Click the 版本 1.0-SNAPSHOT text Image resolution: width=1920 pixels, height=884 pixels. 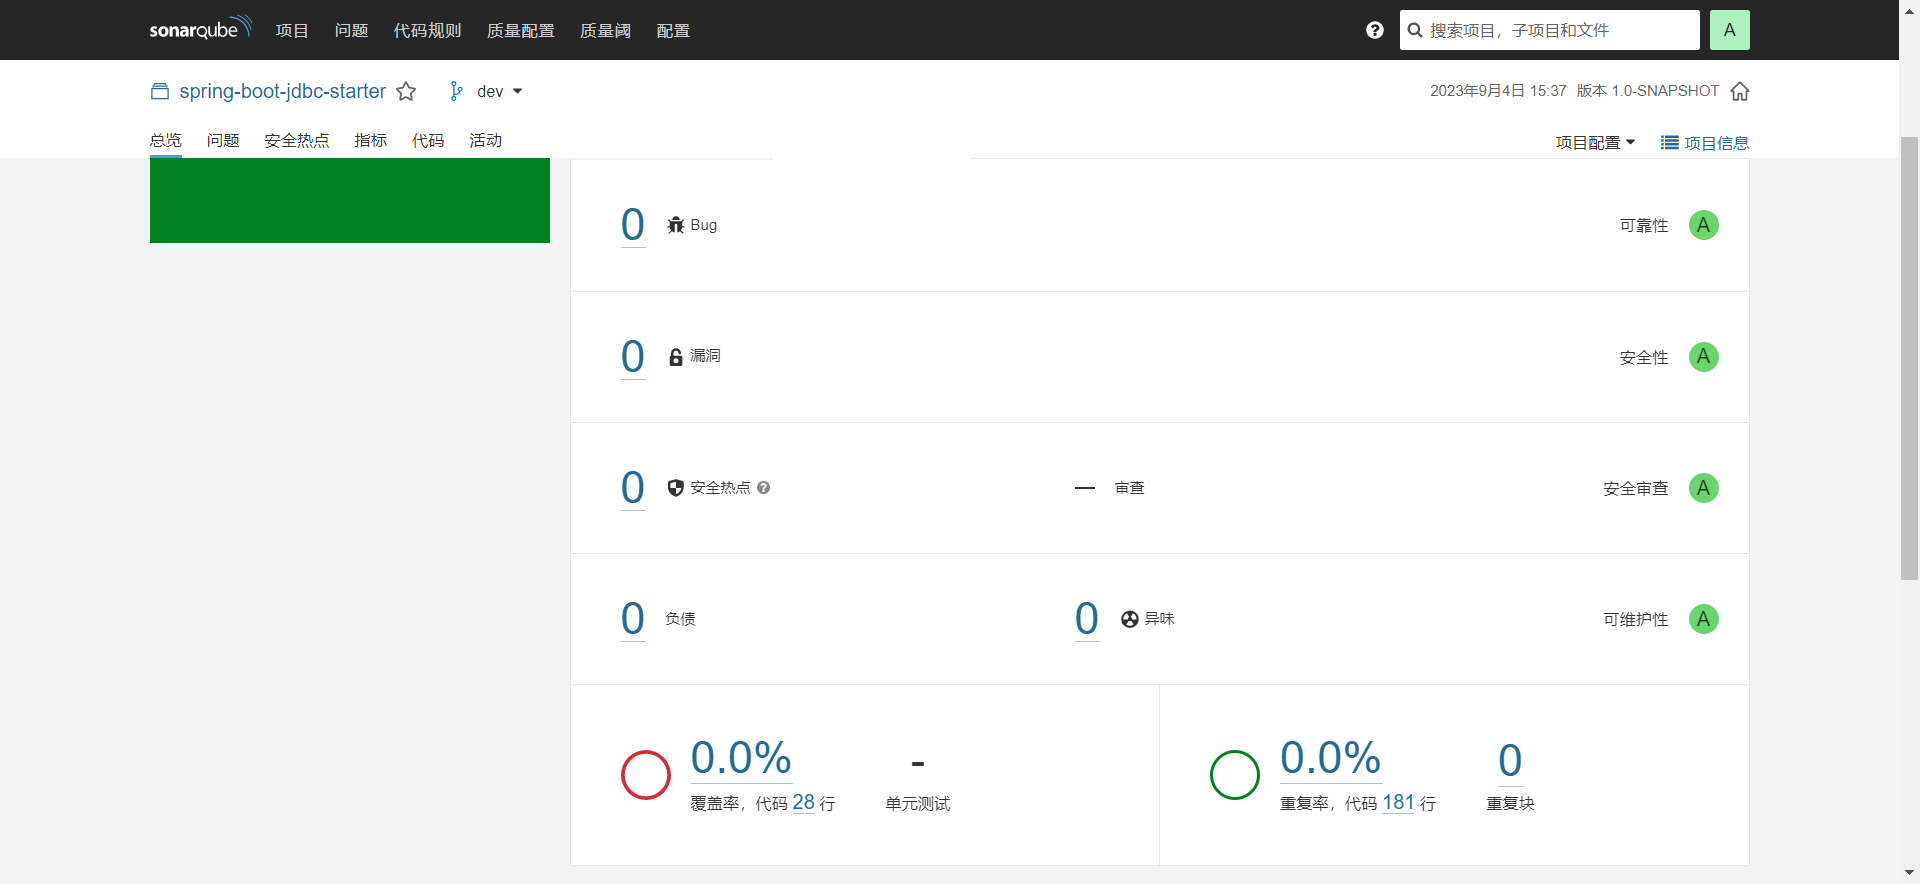[x=1648, y=91]
